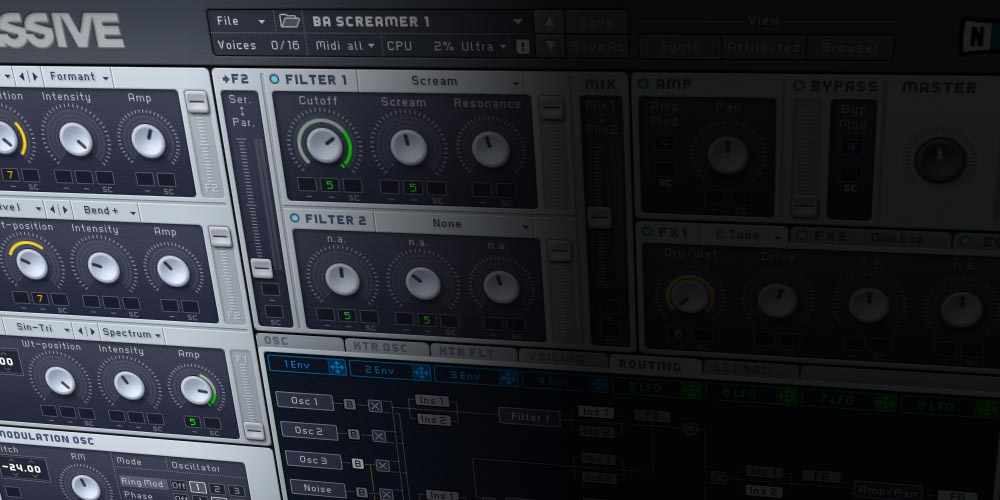Open the Attributes view
The height and width of the screenshot is (500, 1000).
[763, 47]
